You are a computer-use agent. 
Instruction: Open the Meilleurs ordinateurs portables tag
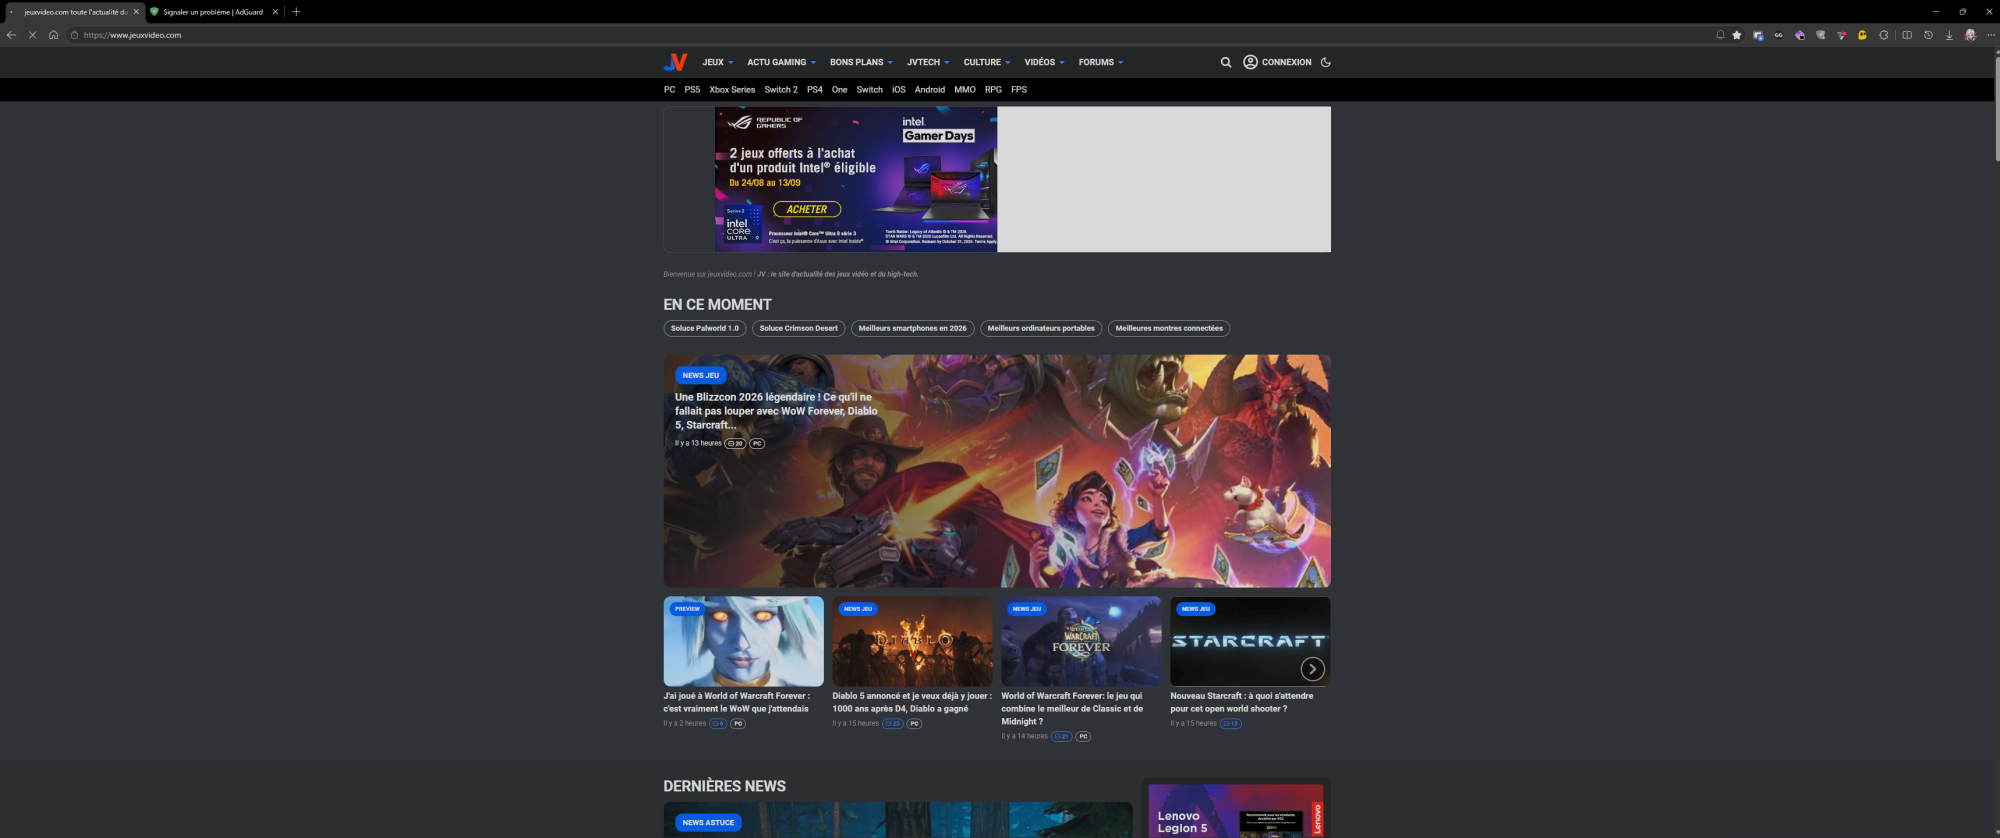(1041, 328)
